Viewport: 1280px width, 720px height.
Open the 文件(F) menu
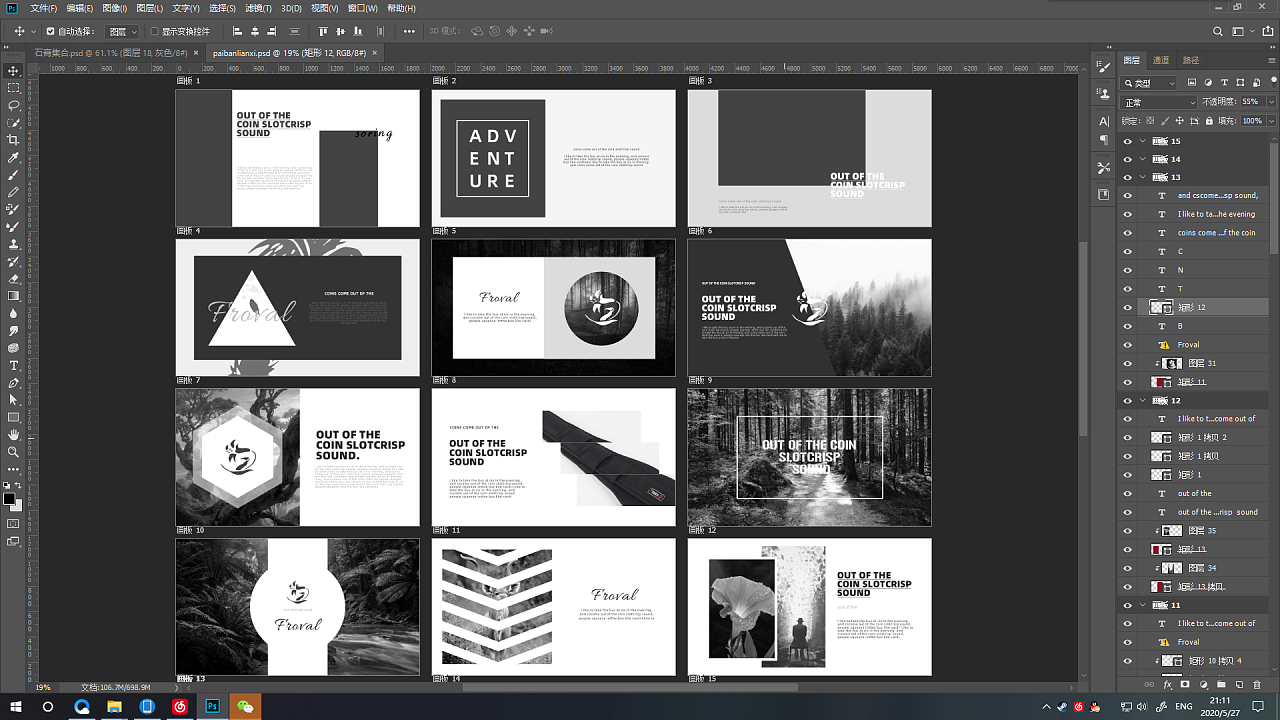(44, 8)
